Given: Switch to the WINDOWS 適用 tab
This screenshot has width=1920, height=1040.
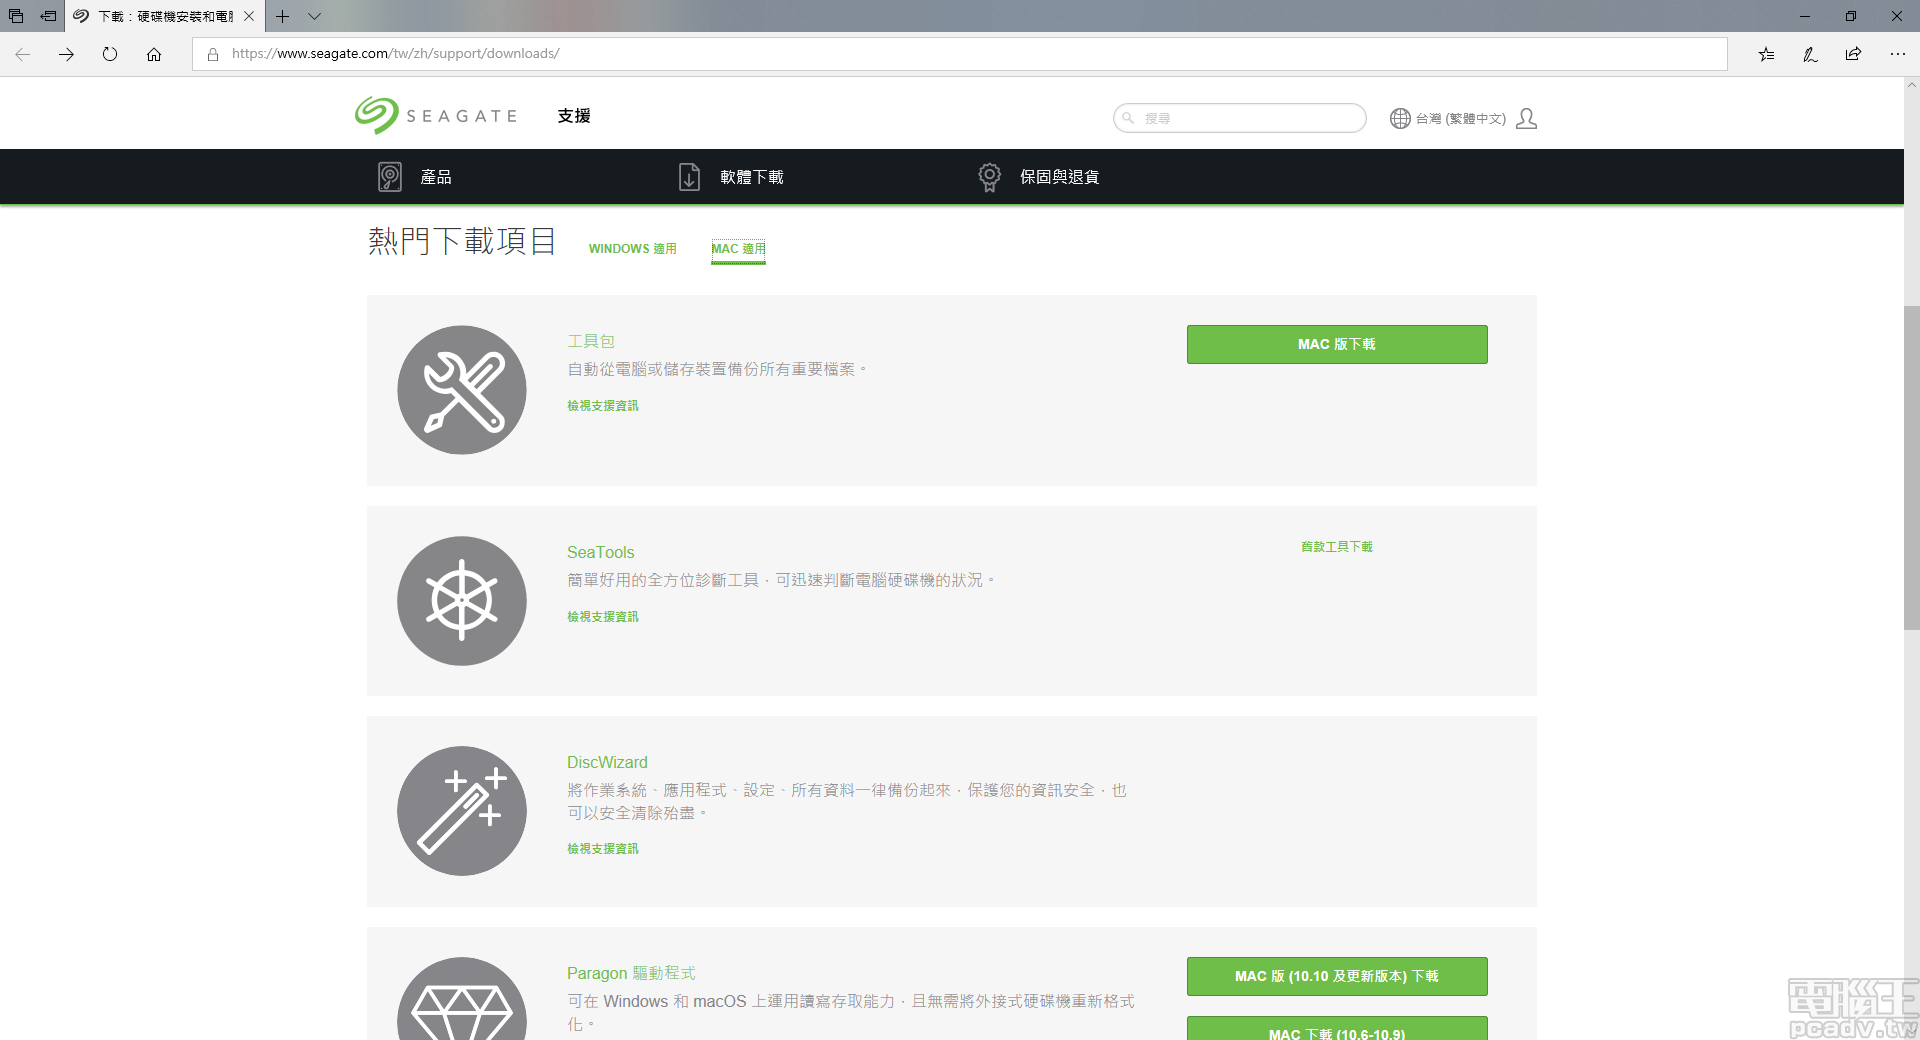Looking at the screenshot, I should point(631,248).
